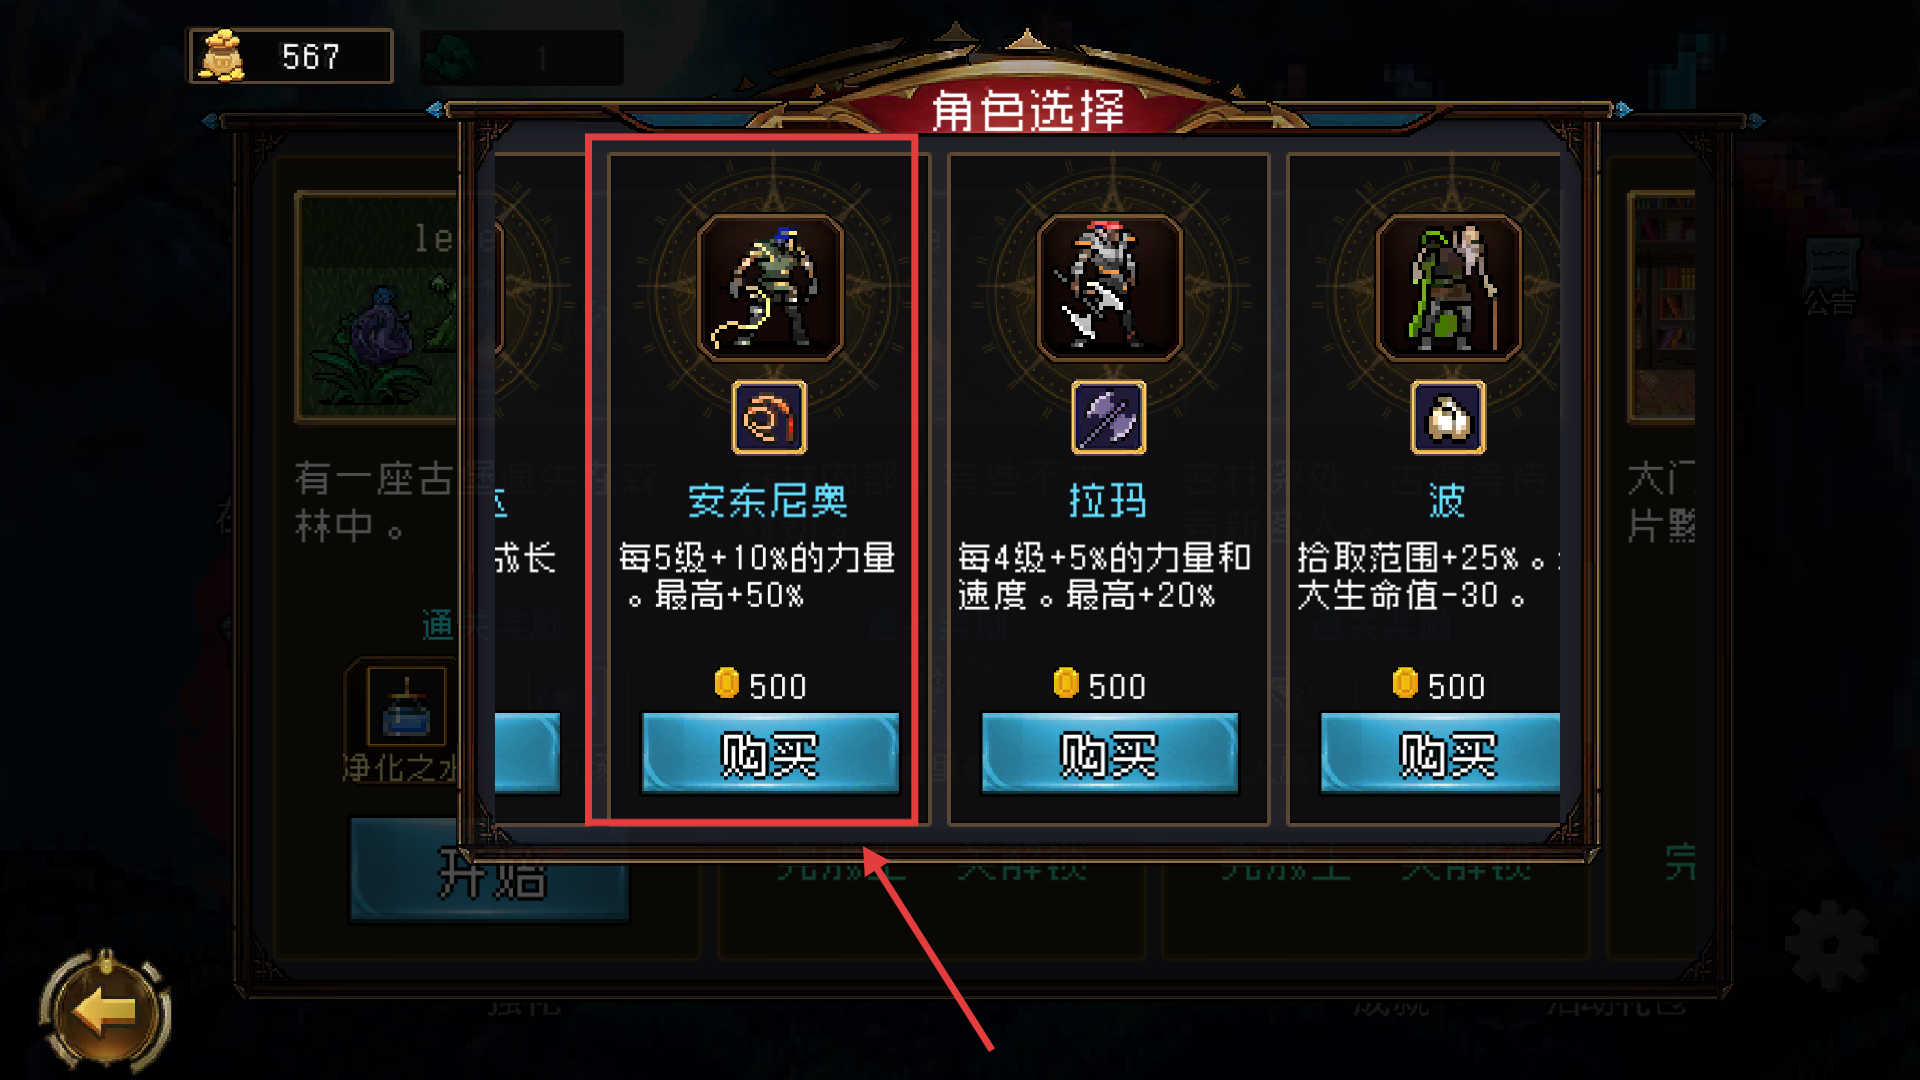1920x1080 pixels.
Task: Click the character name 安东尼奥
Action: (768, 501)
